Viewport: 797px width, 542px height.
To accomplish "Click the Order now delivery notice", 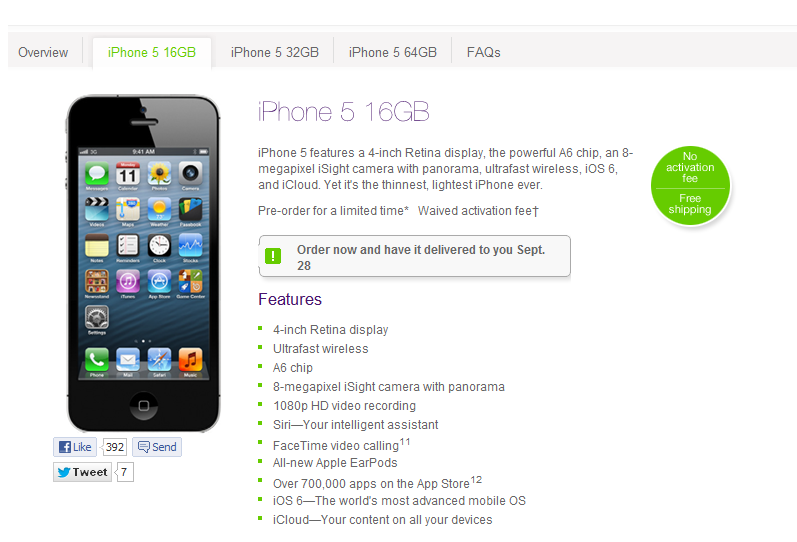I will click(x=415, y=256).
